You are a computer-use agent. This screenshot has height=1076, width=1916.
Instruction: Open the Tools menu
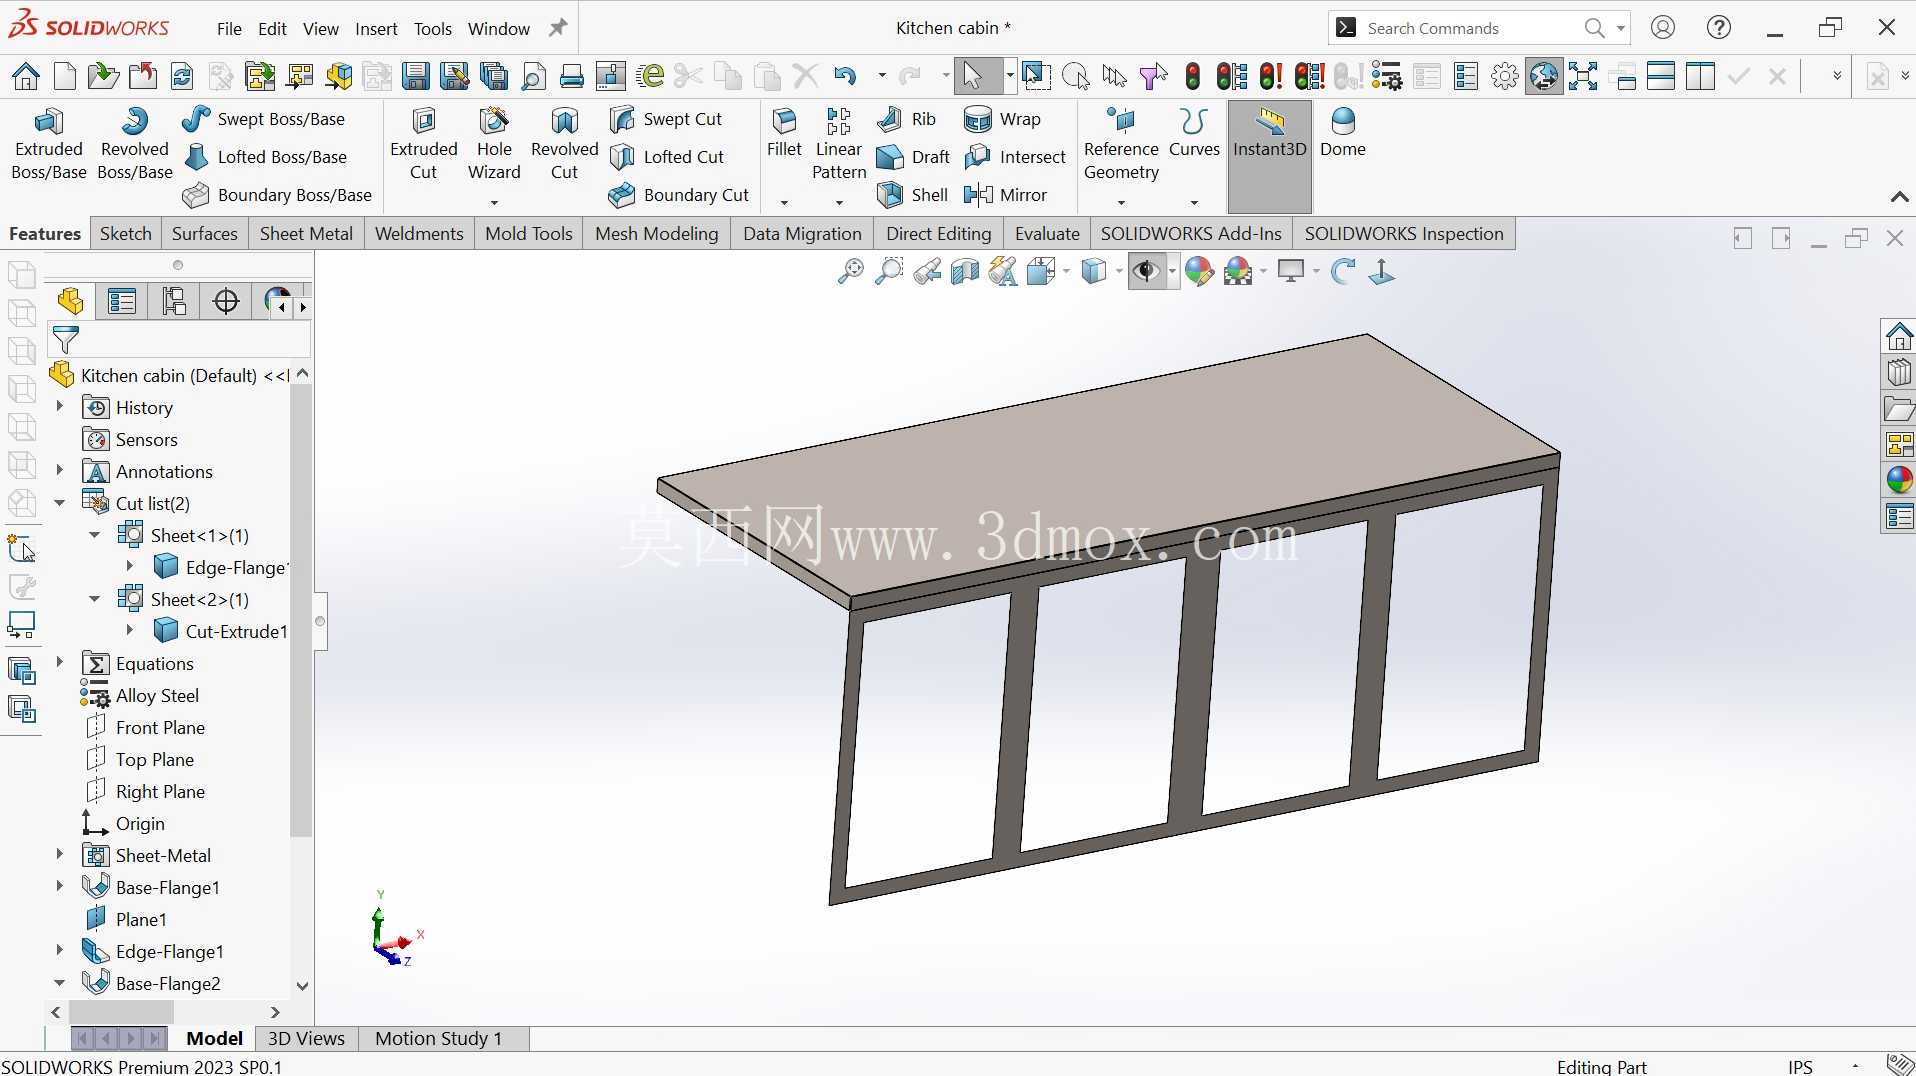point(433,29)
